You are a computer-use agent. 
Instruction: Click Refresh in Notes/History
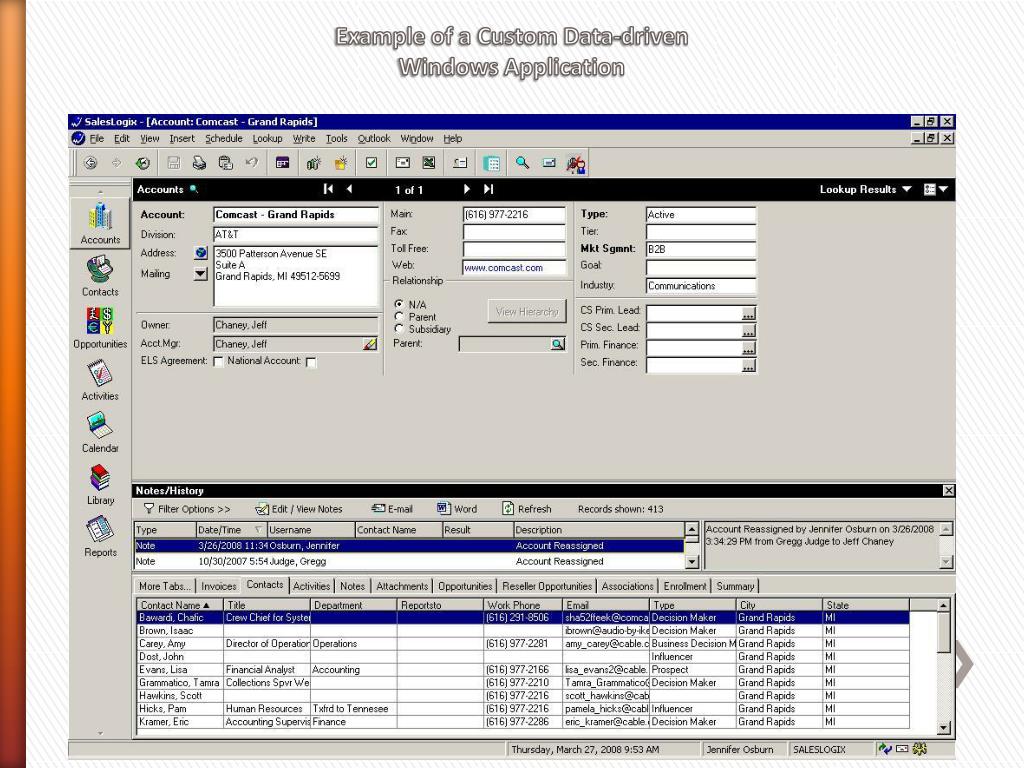coord(526,509)
